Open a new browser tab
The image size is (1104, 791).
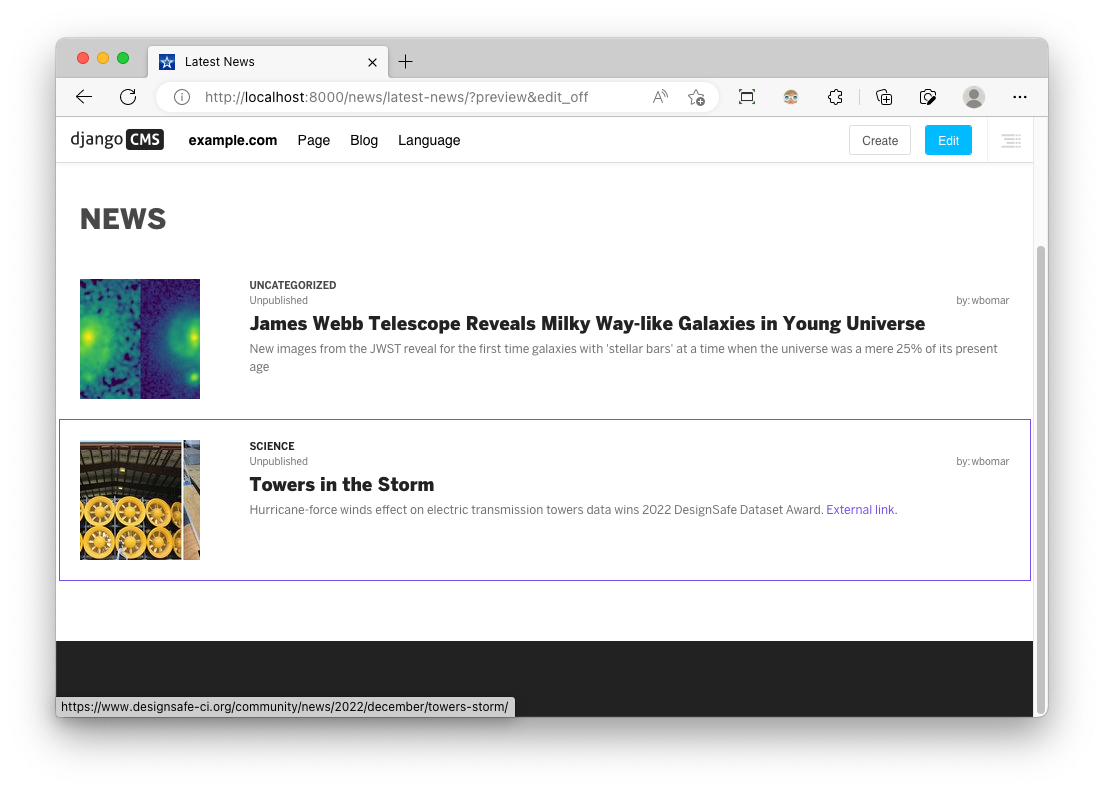click(406, 62)
